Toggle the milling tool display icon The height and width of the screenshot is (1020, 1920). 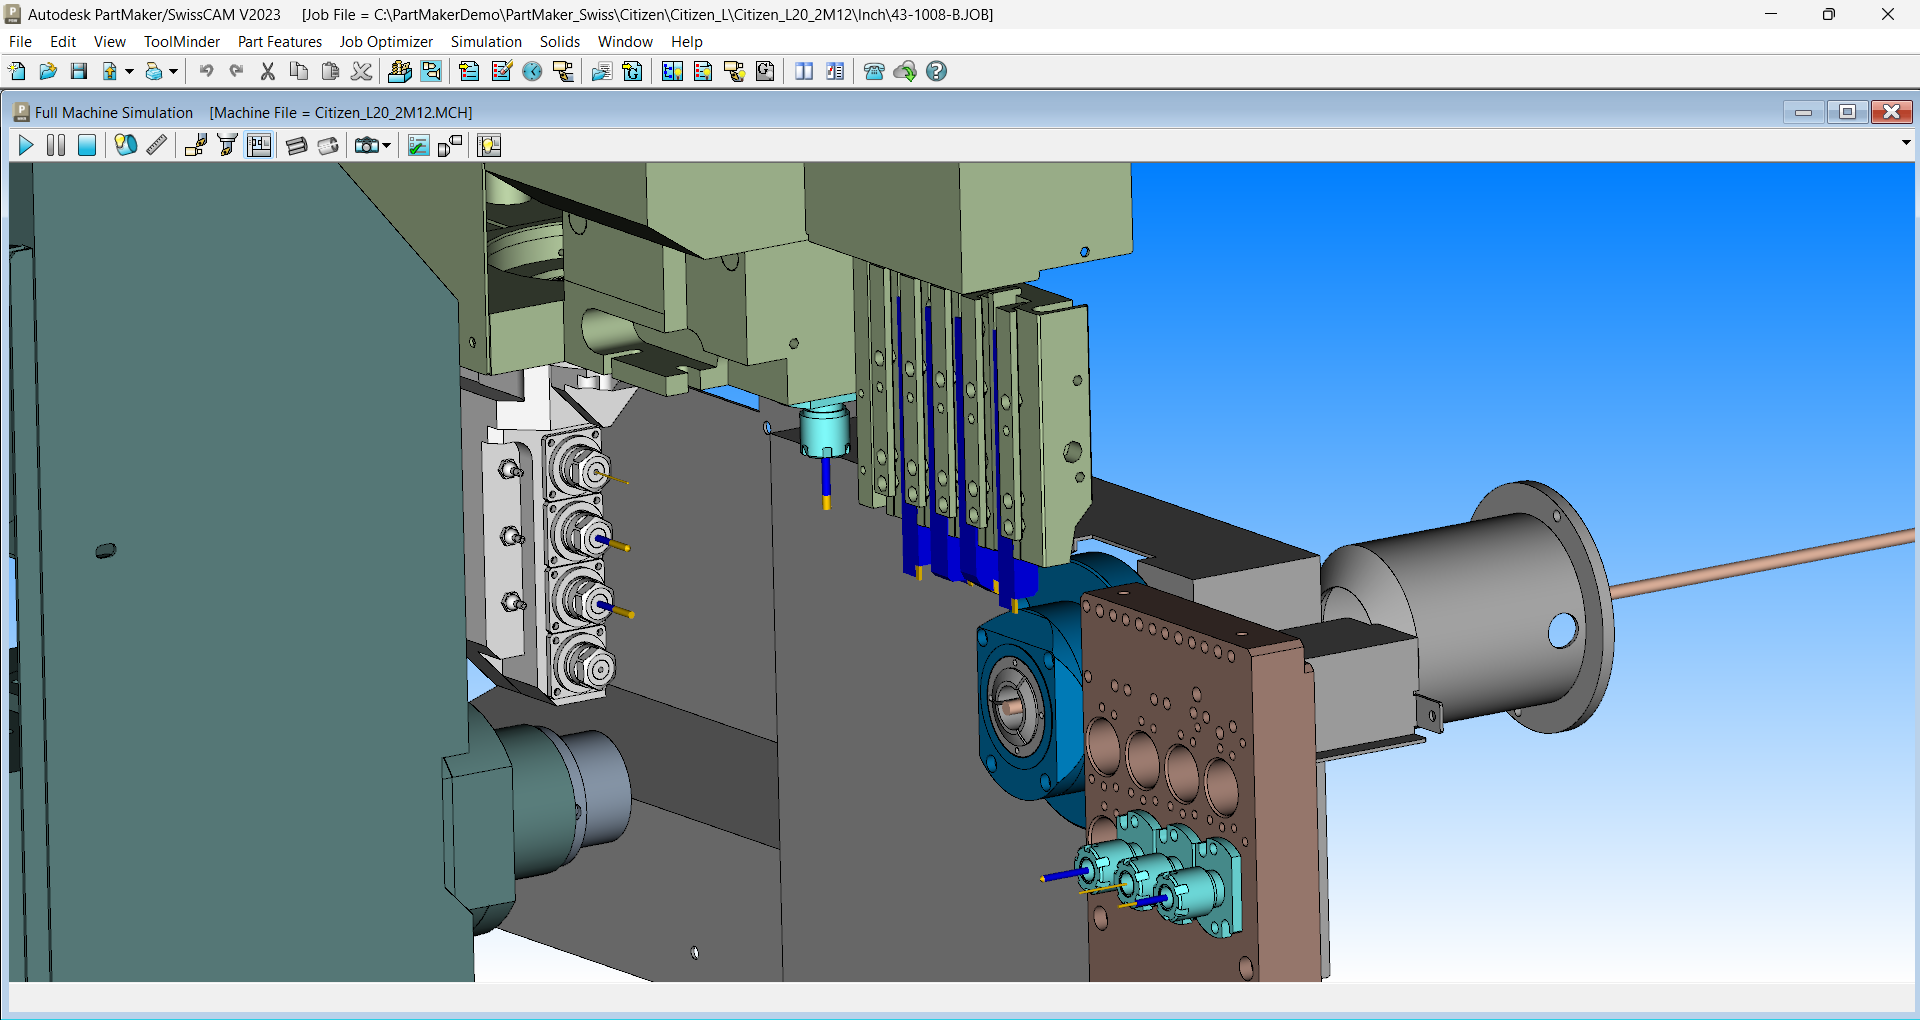(x=227, y=146)
